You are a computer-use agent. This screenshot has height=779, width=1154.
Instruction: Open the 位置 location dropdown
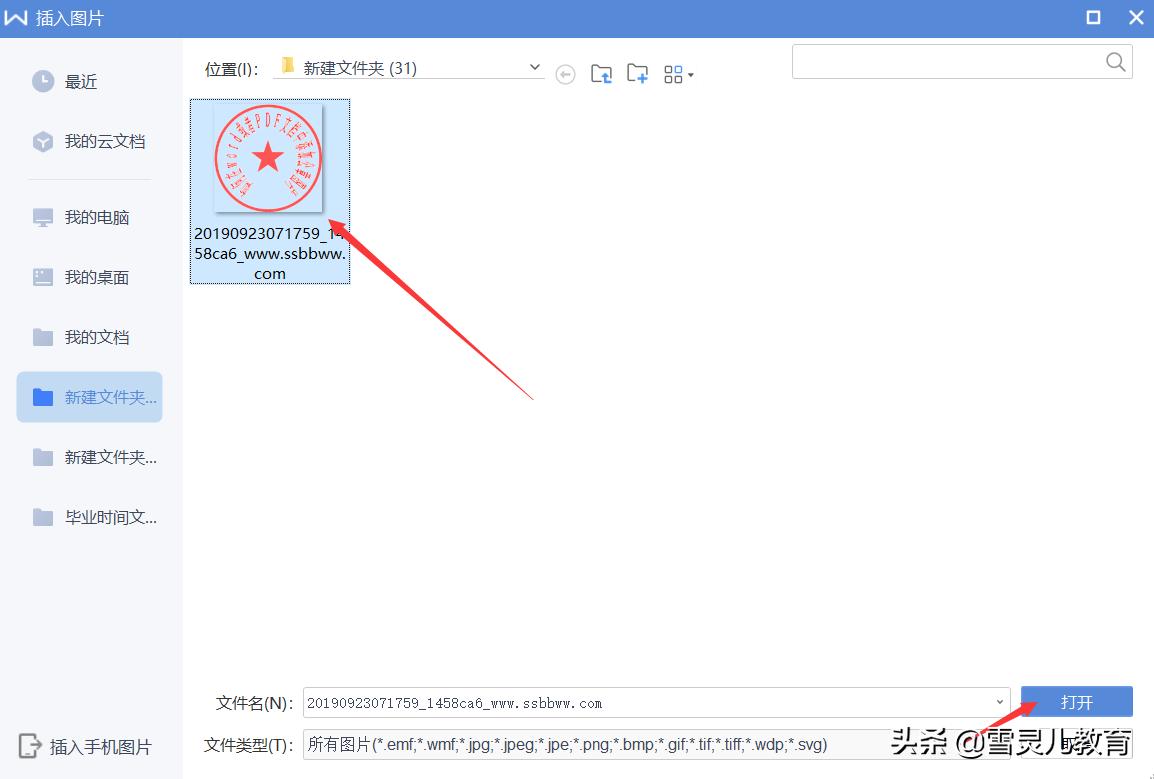[535, 66]
